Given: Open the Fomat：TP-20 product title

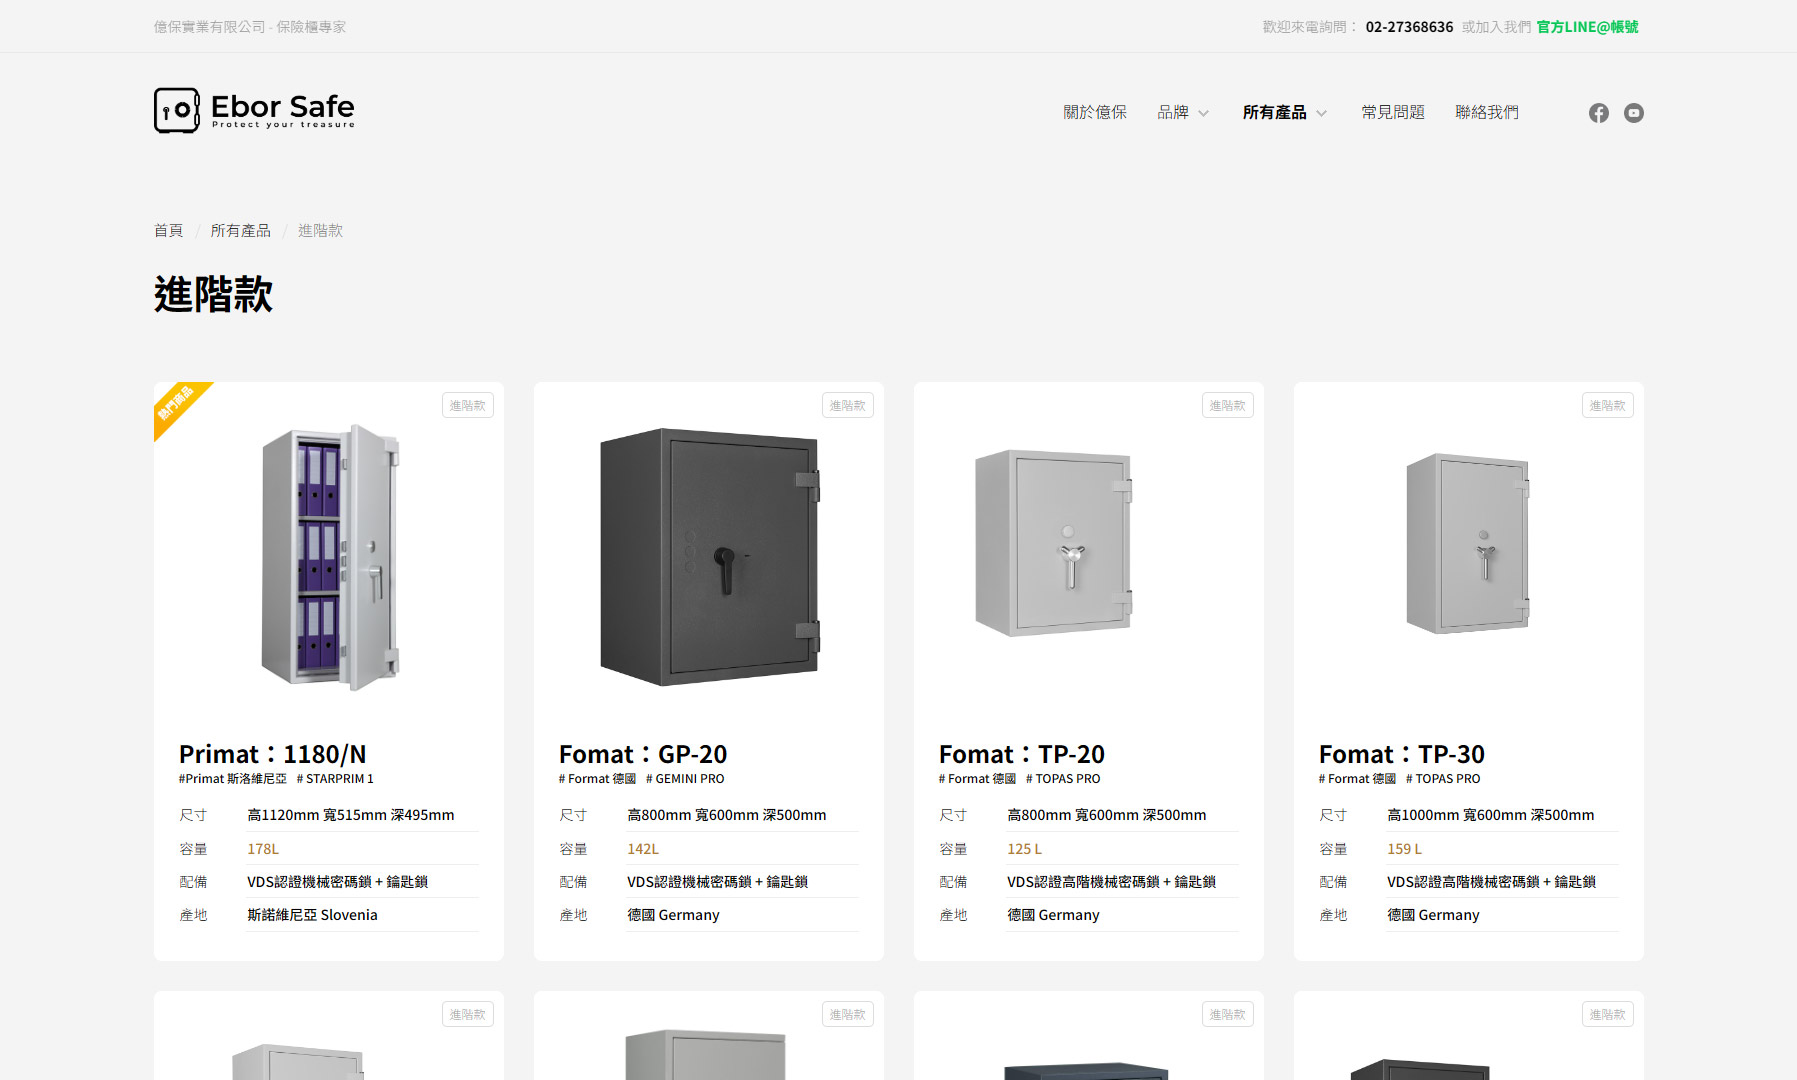Looking at the screenshot, I should pos(1022,754).
